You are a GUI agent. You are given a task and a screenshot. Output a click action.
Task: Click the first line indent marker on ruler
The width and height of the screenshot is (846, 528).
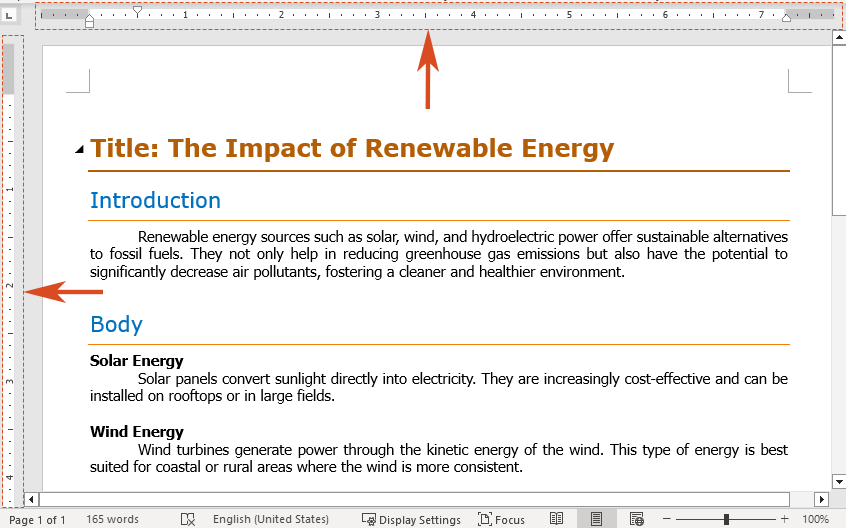137,10
